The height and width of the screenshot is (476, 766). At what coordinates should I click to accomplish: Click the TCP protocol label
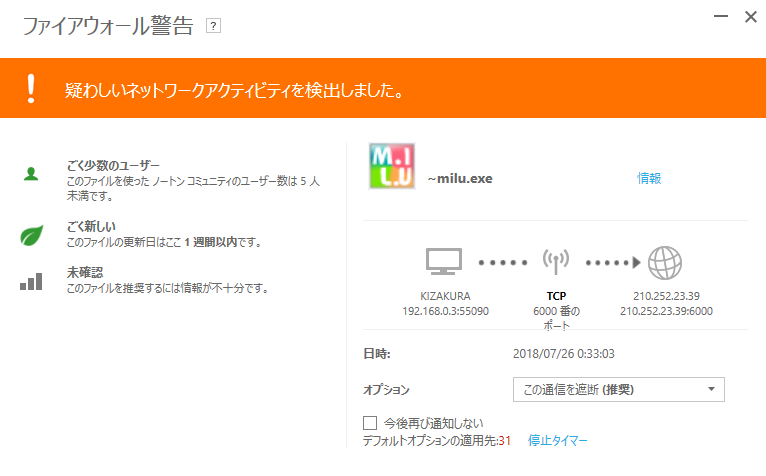pos(556,296)
